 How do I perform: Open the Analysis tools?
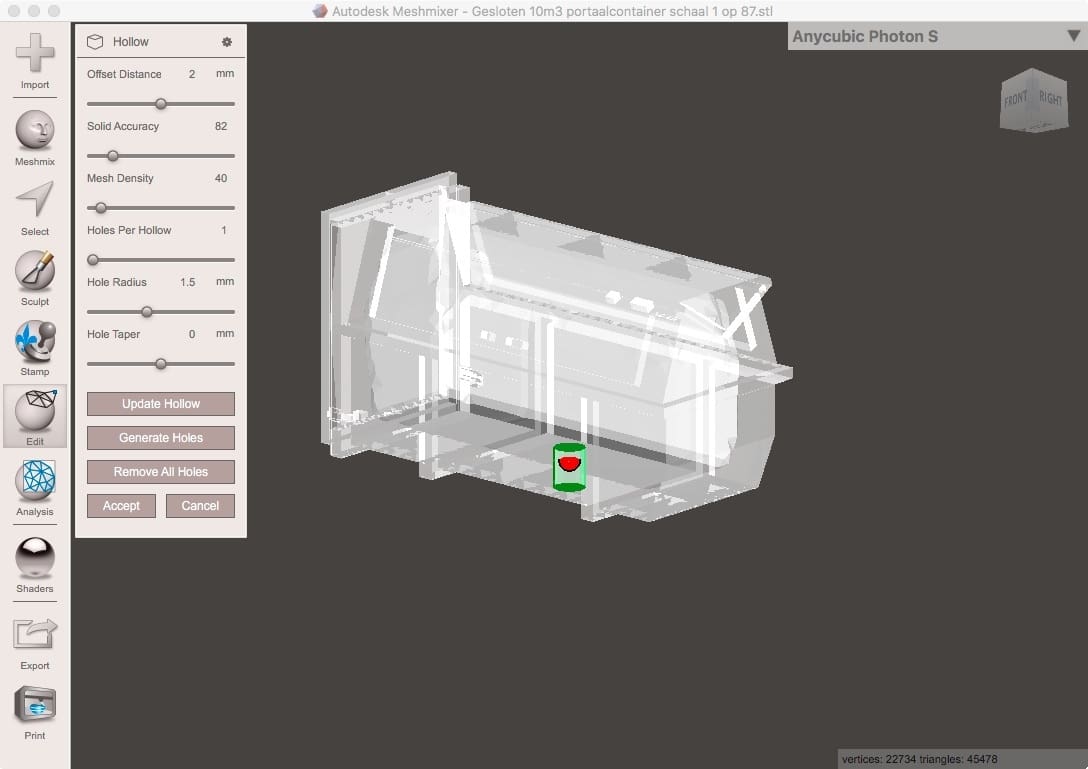click(x=35, y=488)
